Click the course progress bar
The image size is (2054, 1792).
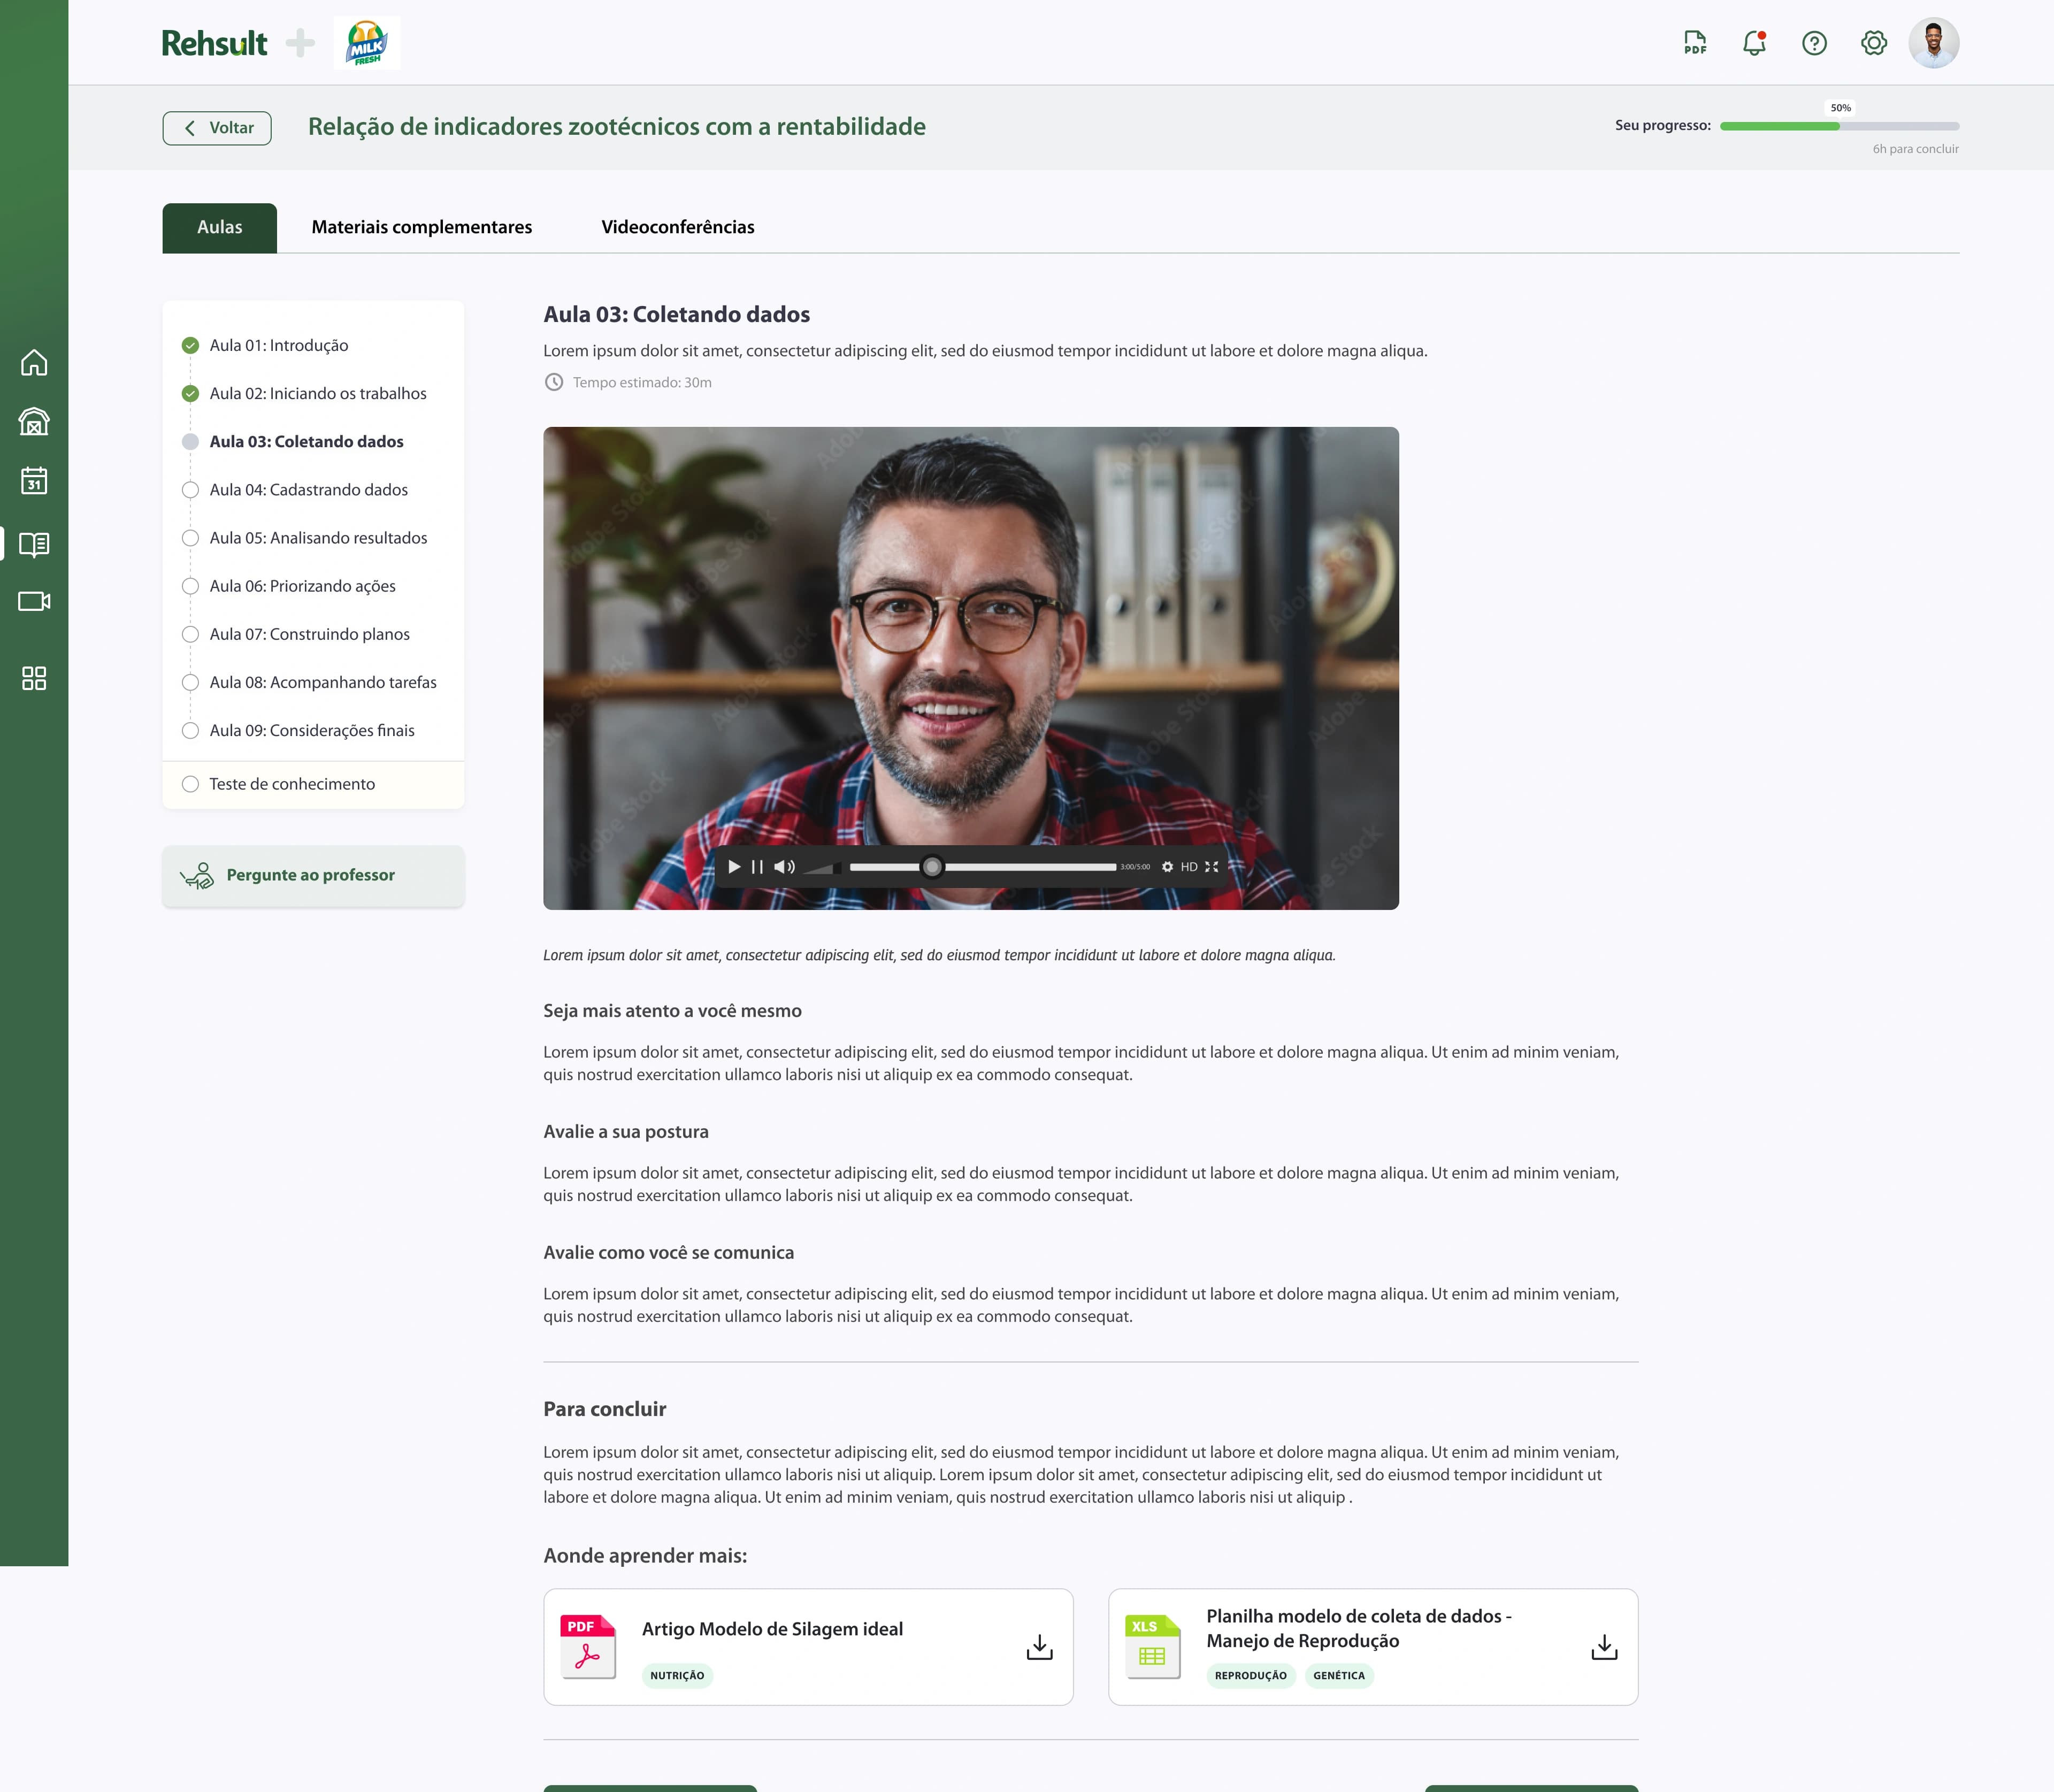tap(1839, 126)
